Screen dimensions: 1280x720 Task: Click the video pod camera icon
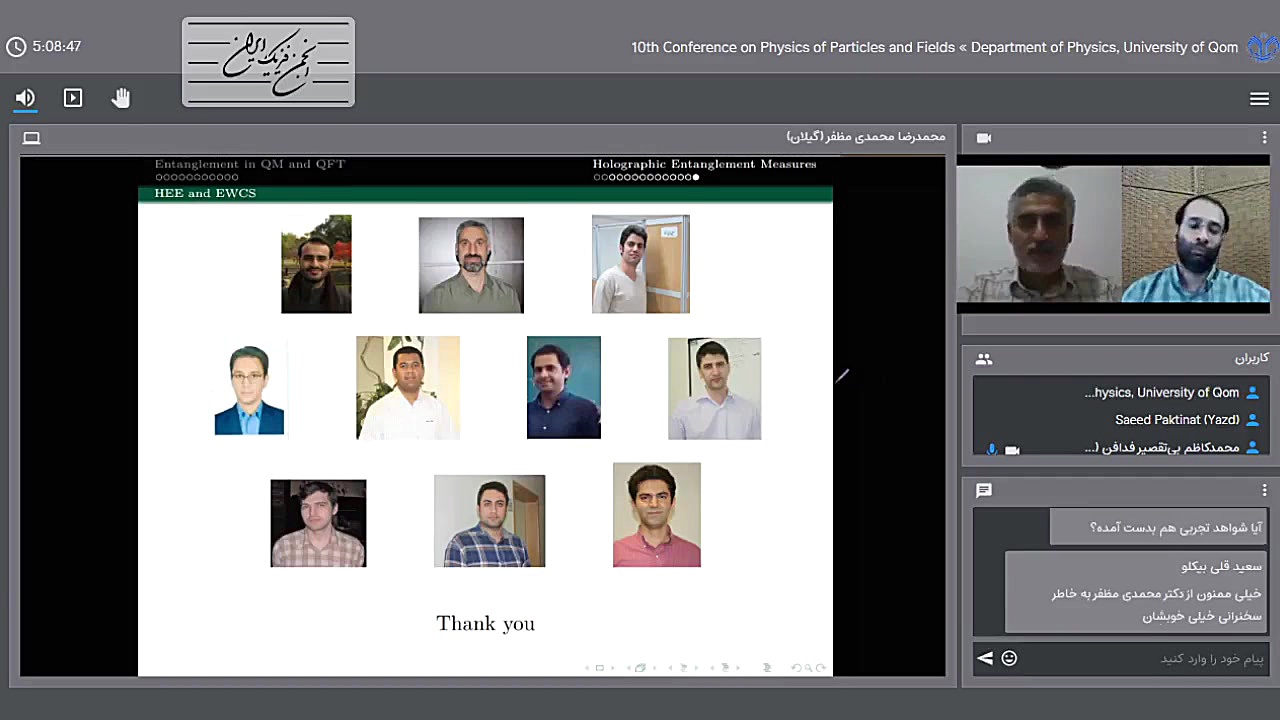point(984,138)
